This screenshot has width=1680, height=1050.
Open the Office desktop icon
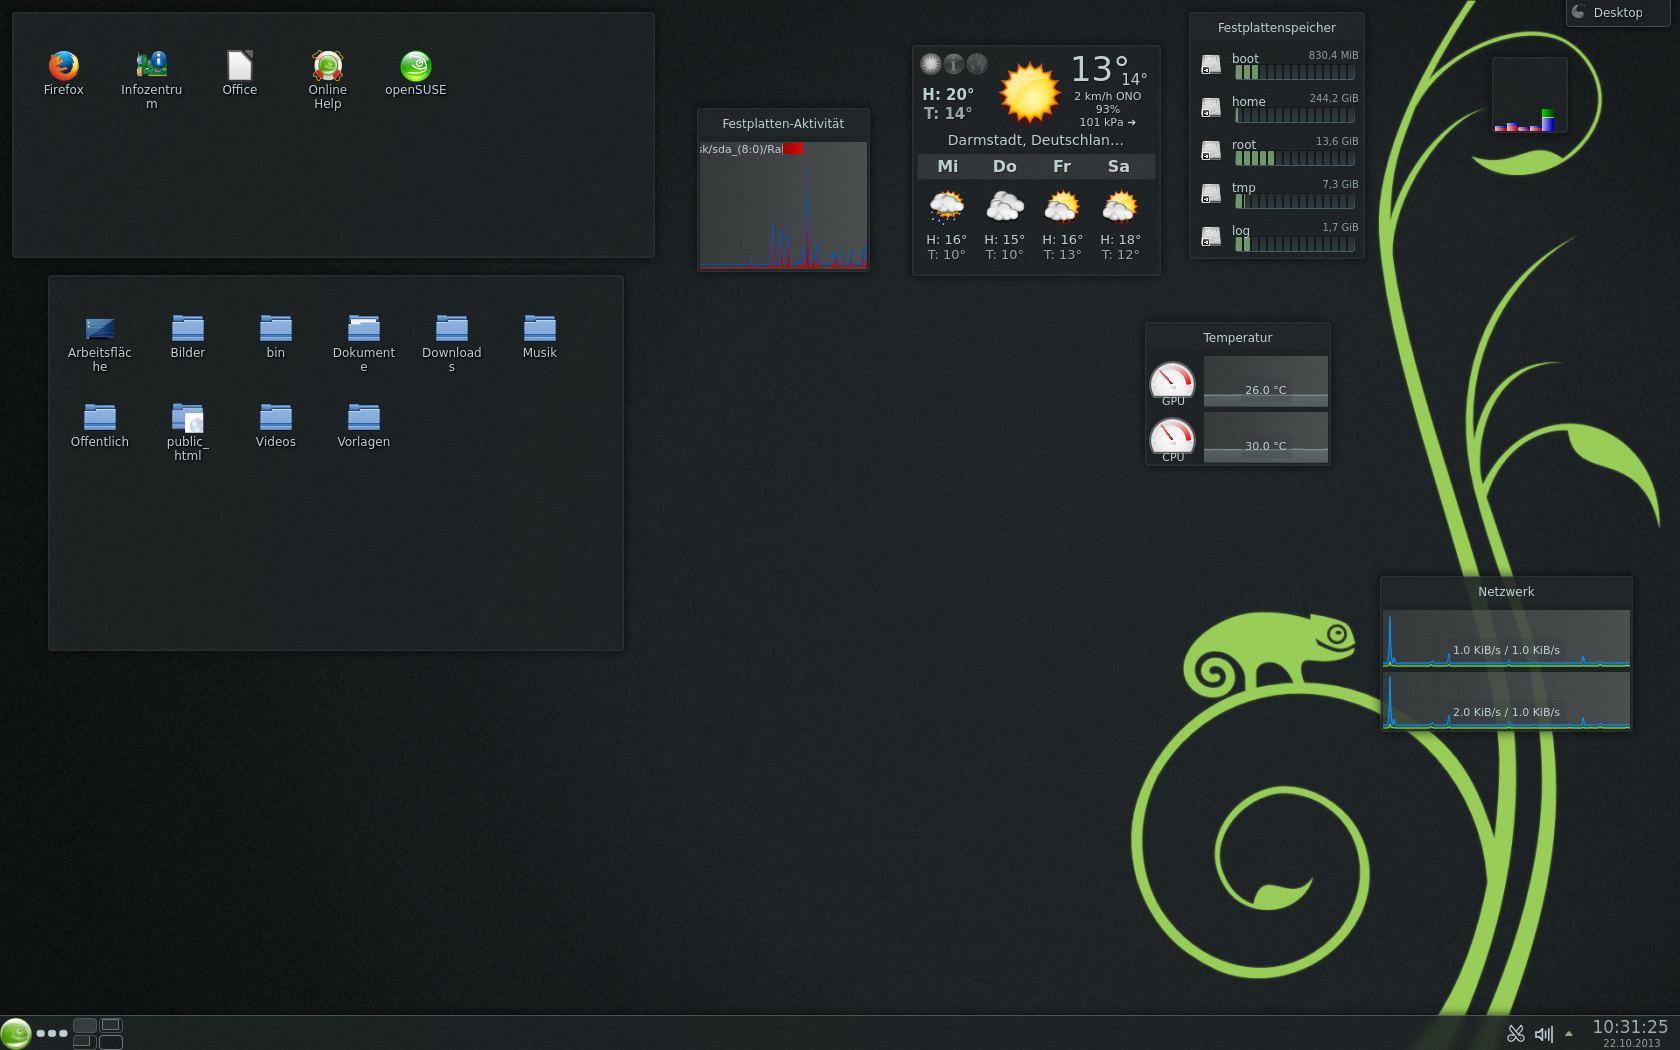239,66
